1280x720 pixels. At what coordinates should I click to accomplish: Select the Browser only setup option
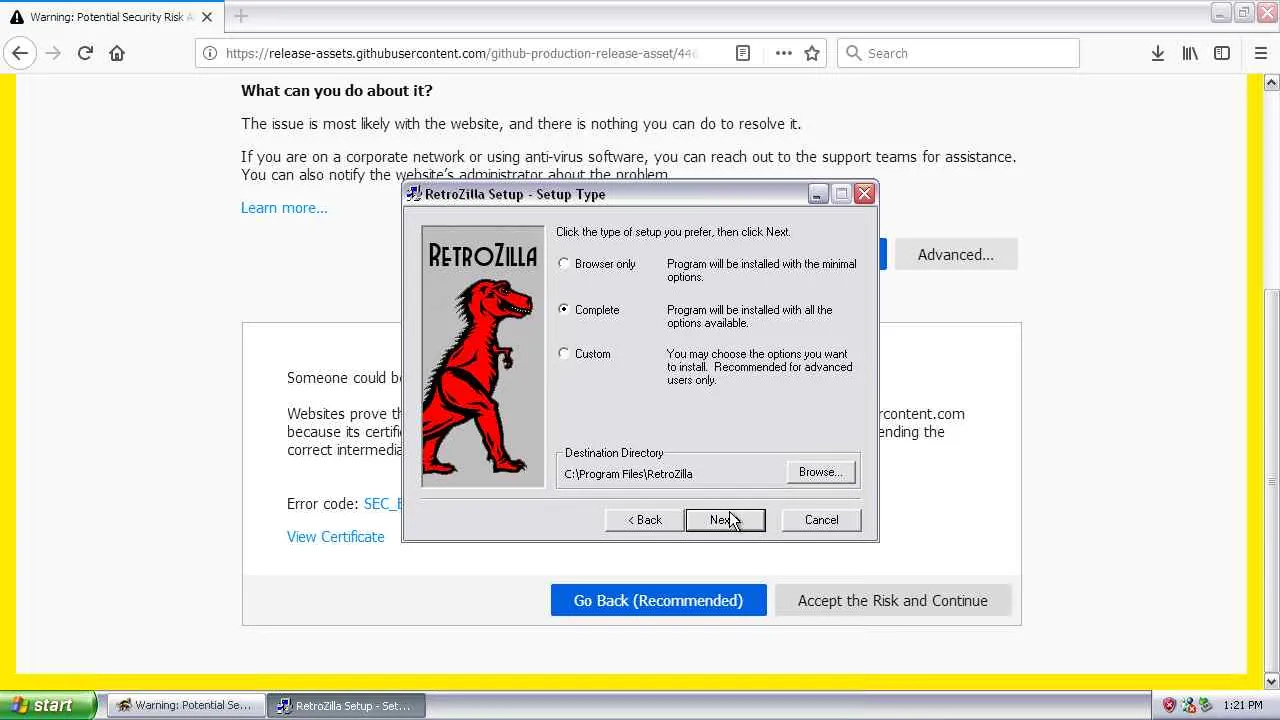coord(564,264)
